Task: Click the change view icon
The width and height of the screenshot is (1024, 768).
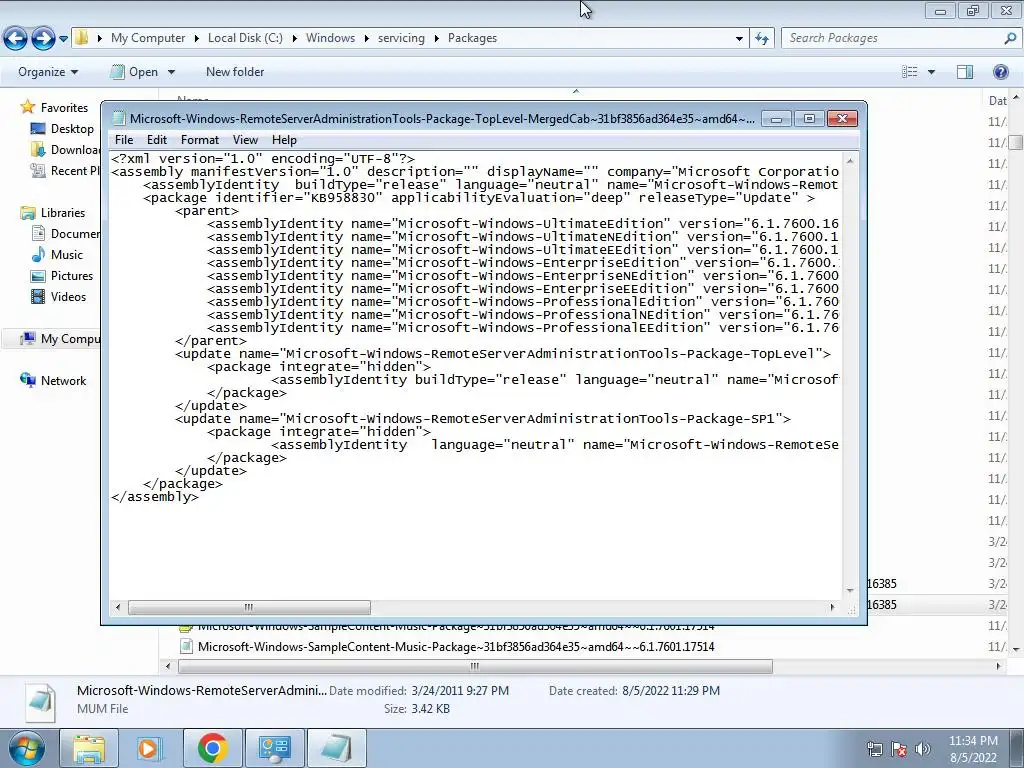Action: (x=910, y=72)
